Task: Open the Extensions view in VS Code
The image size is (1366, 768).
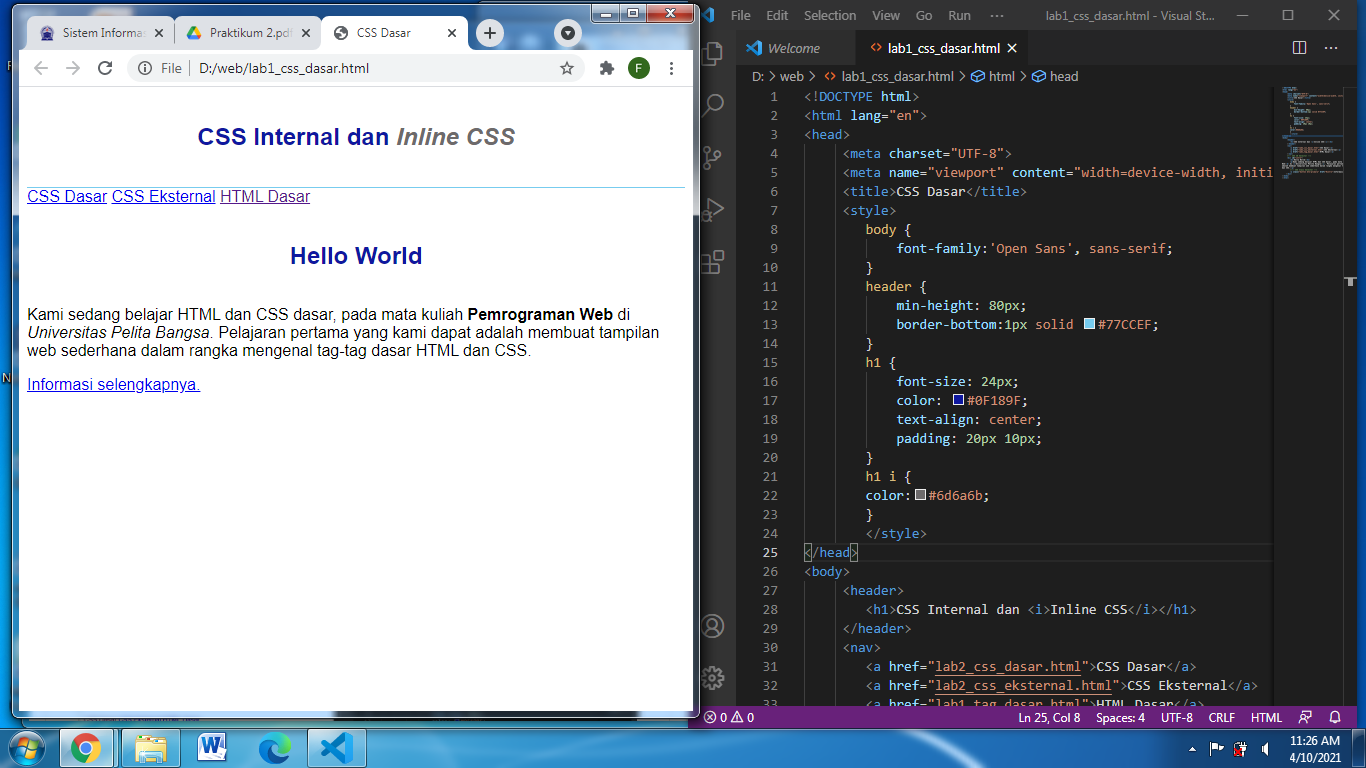Action: click(711, 264)
